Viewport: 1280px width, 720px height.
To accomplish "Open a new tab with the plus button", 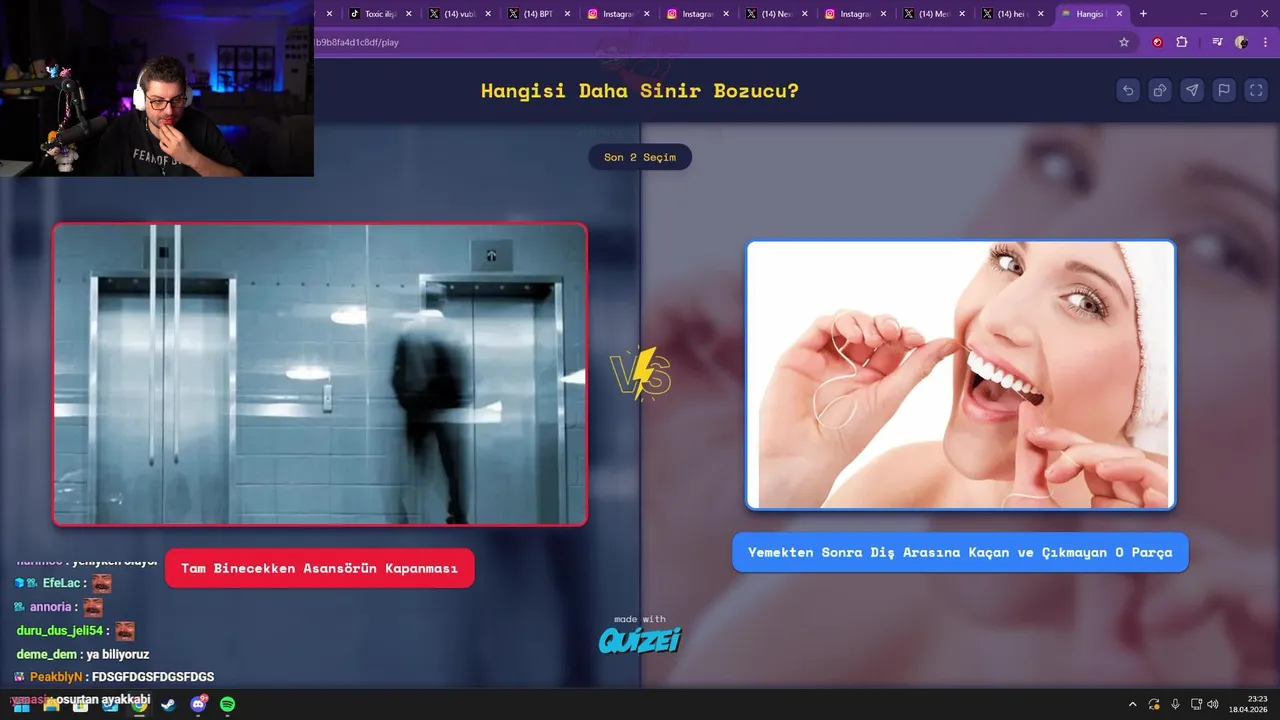I will click(x=1143, y=14).
